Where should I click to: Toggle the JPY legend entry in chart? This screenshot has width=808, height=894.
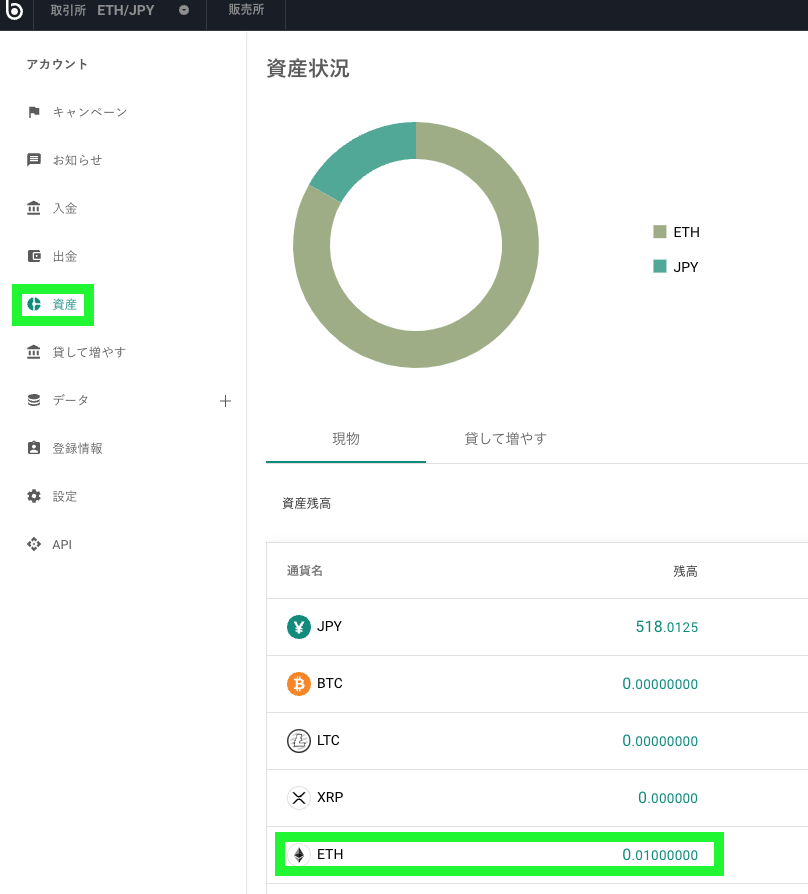(x=675, y=267)
